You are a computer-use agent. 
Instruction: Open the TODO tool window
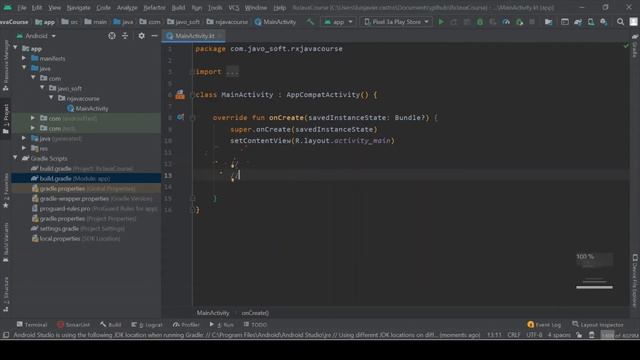click(x=255, y=324)
